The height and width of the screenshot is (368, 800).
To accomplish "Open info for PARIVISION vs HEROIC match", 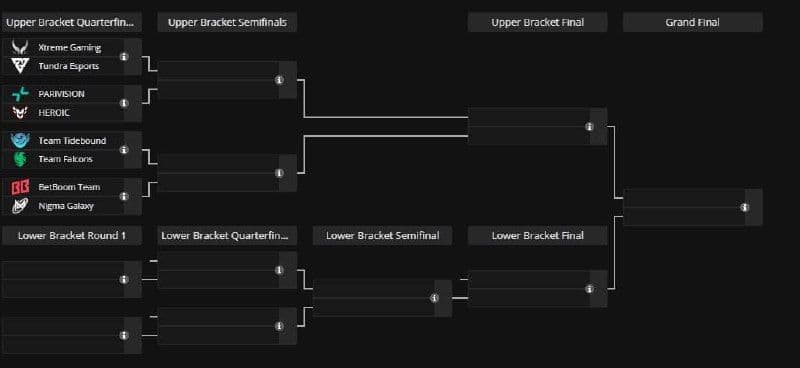I will [123, 103].
